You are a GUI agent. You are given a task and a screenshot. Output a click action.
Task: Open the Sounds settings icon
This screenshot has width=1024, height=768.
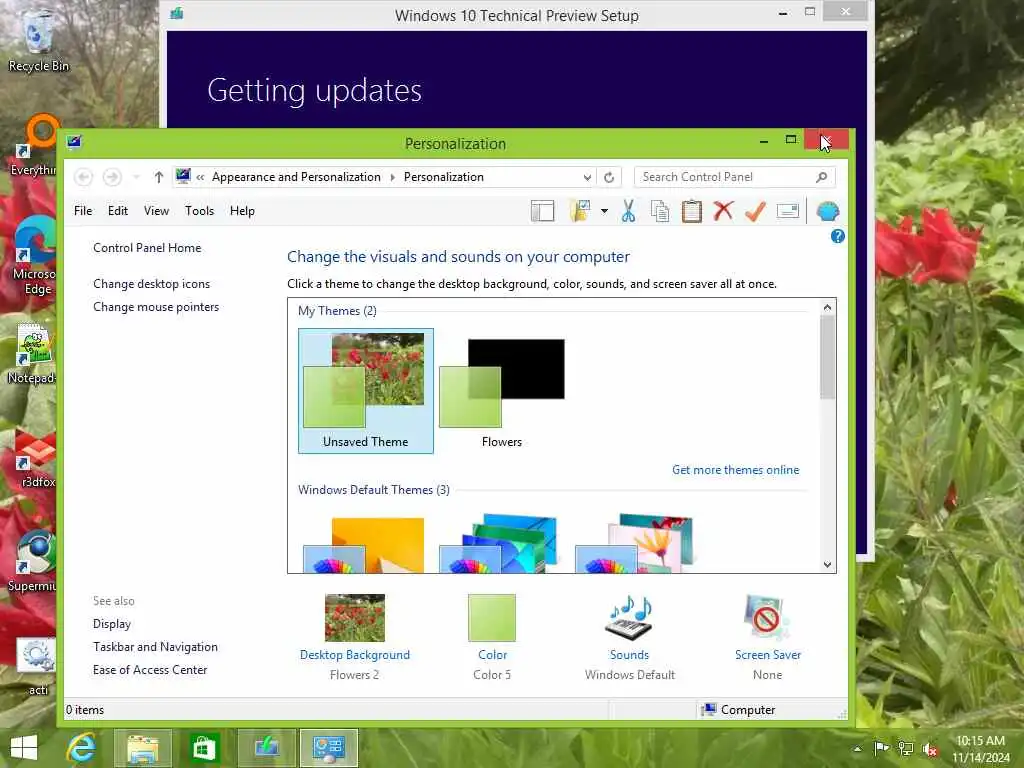point(630,618)
